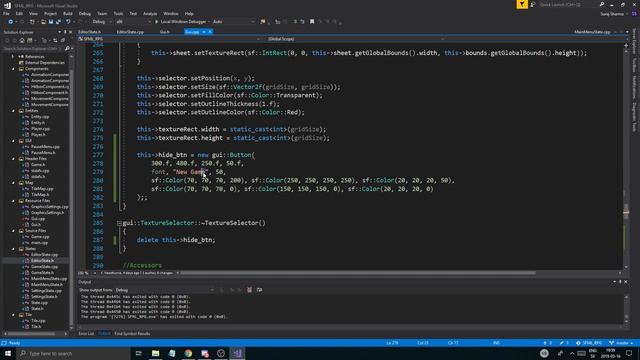Collapse the Map folder
The width and height of the screenshot is (640, 360).
pos(13,183)
